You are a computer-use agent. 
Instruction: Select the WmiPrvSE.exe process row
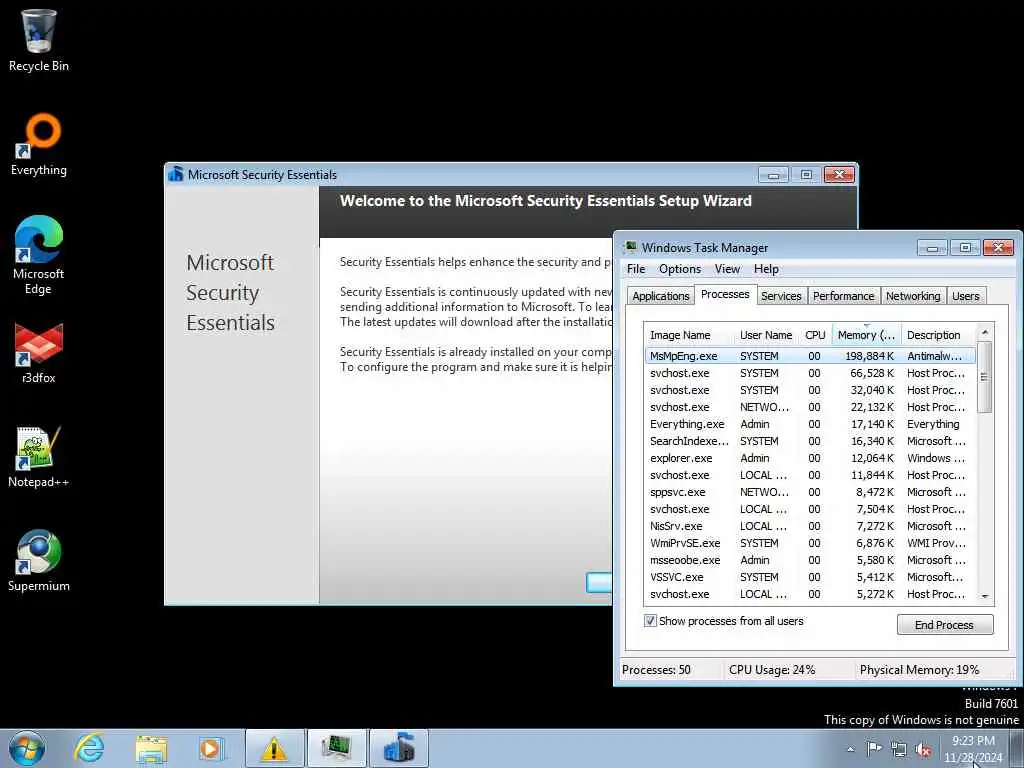[809, 543]
